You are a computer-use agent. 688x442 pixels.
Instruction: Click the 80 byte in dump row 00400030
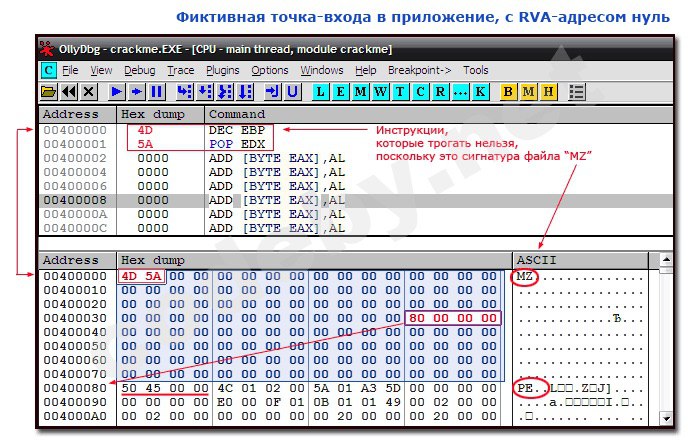[x=417, y=318]
